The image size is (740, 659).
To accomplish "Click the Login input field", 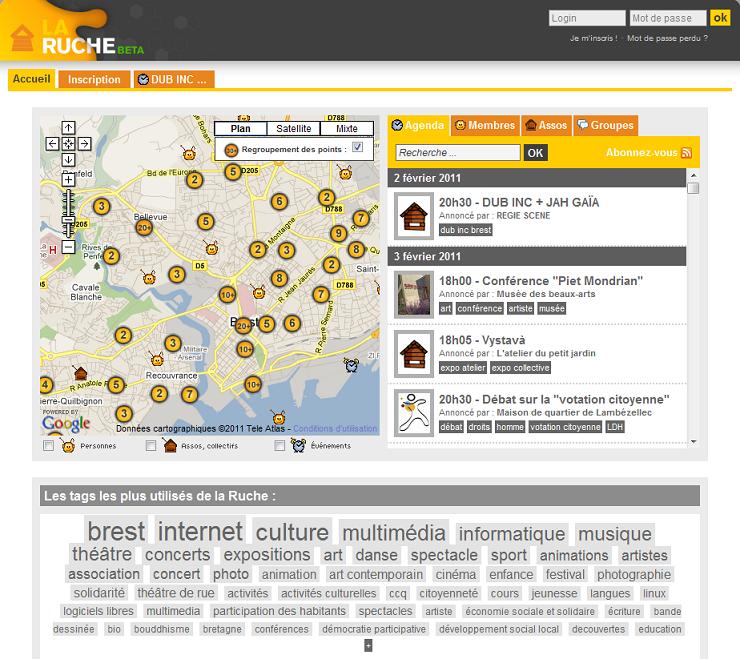I will click(587, 18).
